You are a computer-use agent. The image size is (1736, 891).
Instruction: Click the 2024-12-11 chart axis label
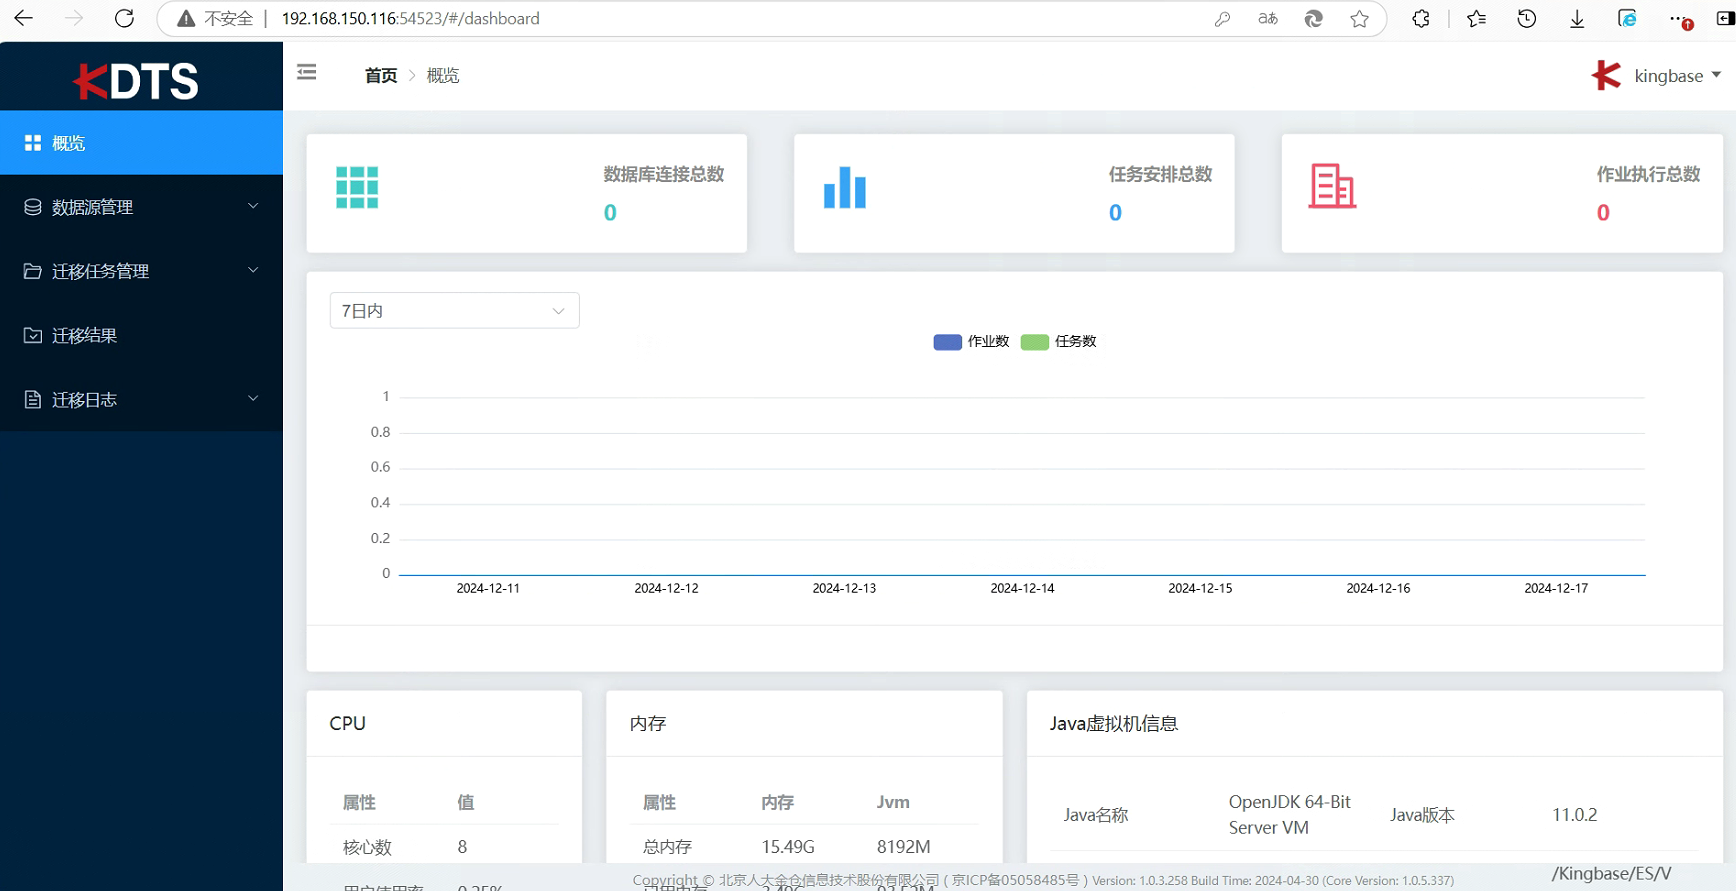[x=488, y=588]
